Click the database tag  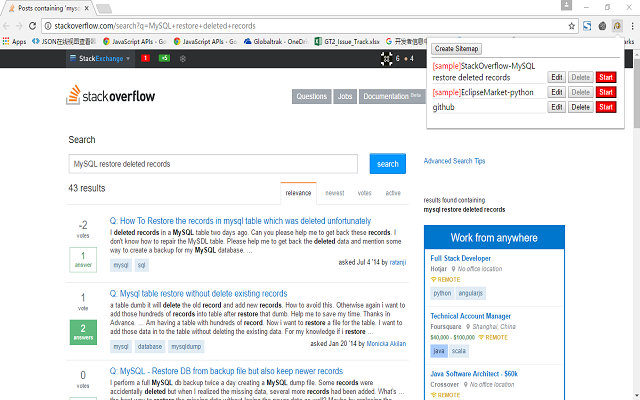pyautogui.click(x=150, y=347)
